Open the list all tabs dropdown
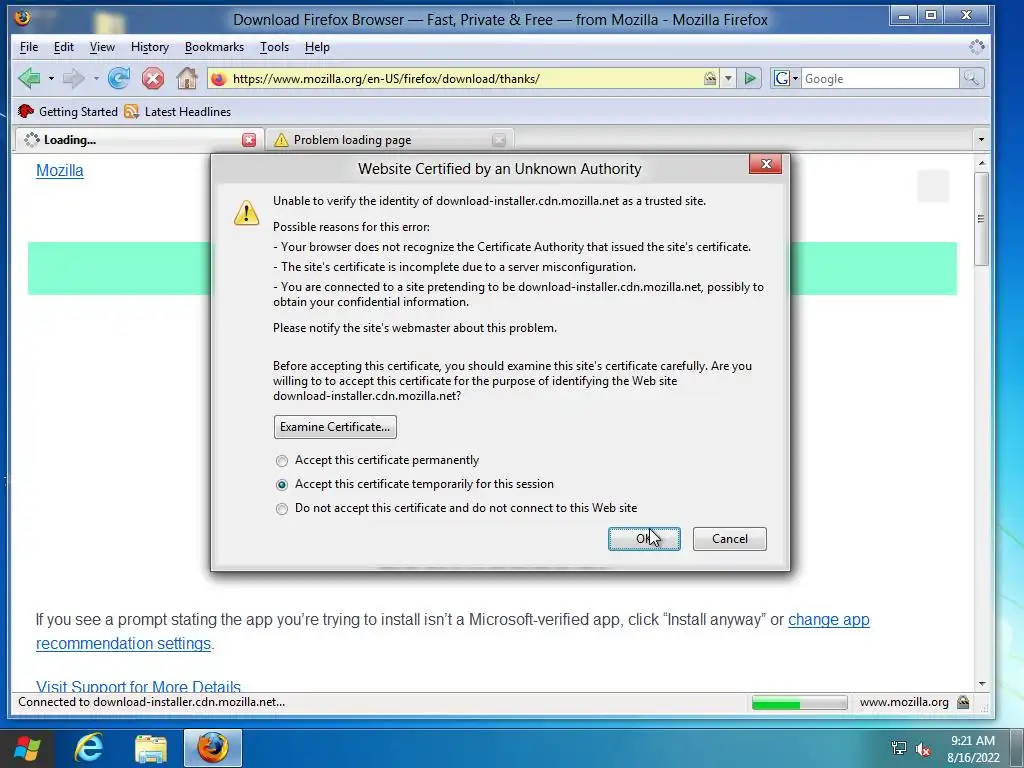This screenshot has height=768, width=1024. (x=980, y=139)
